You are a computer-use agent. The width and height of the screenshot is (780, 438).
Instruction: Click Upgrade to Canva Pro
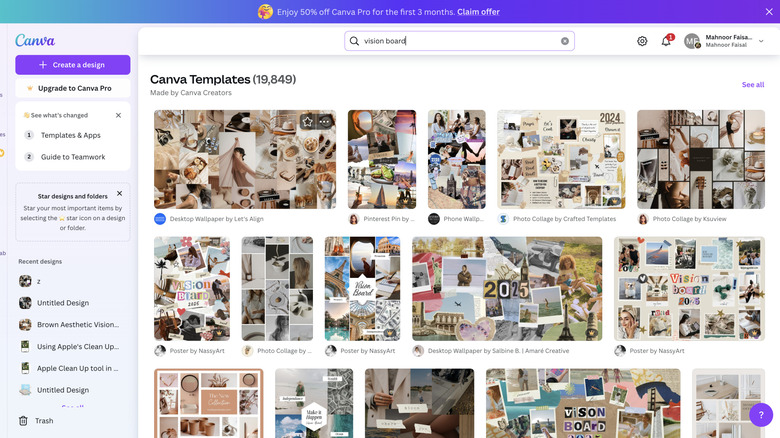(x=73, y=88)
